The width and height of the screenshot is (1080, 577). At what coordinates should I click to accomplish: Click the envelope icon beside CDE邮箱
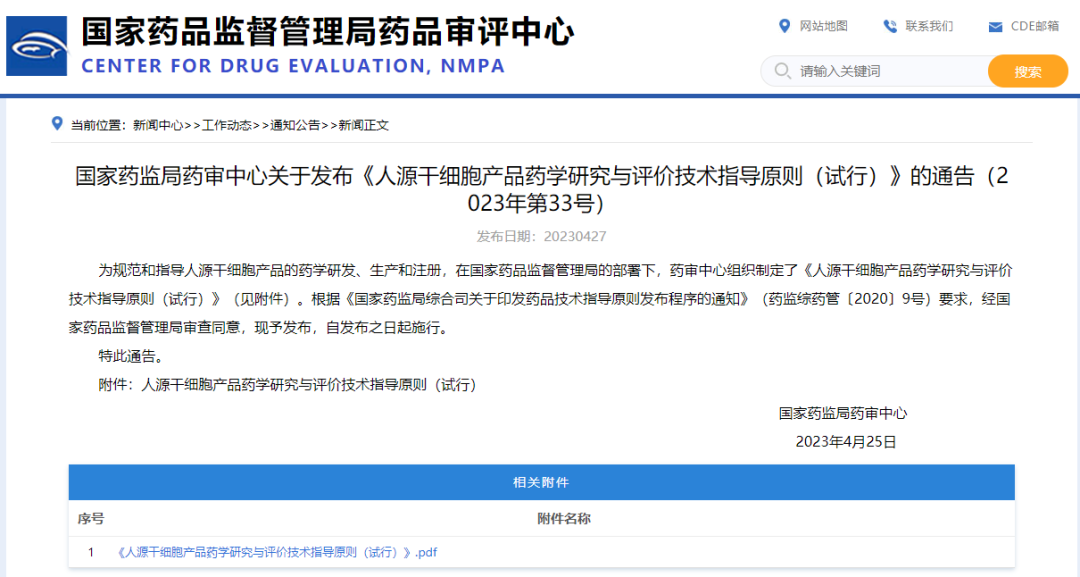[x=994, y=27]
